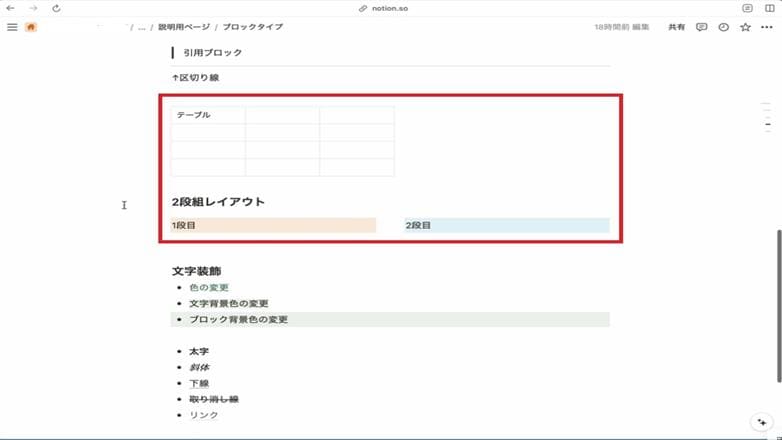Go forward with the browser forward arrow

point(33,8)
